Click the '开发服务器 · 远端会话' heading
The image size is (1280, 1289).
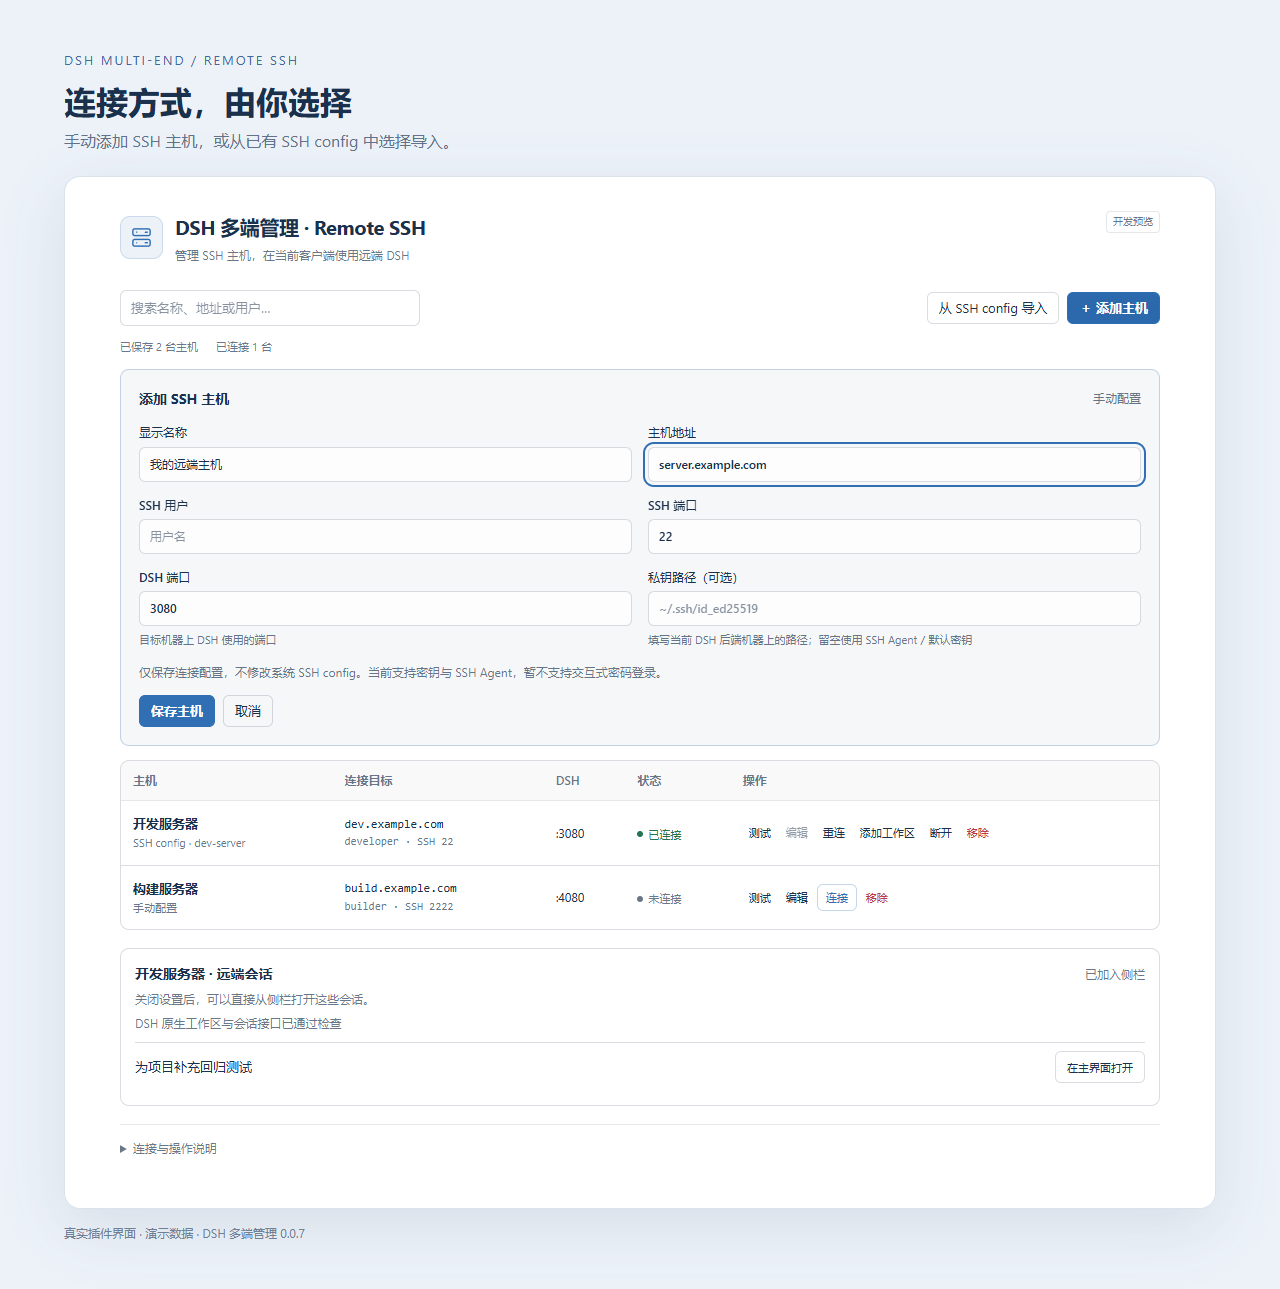tap(204, 974)
